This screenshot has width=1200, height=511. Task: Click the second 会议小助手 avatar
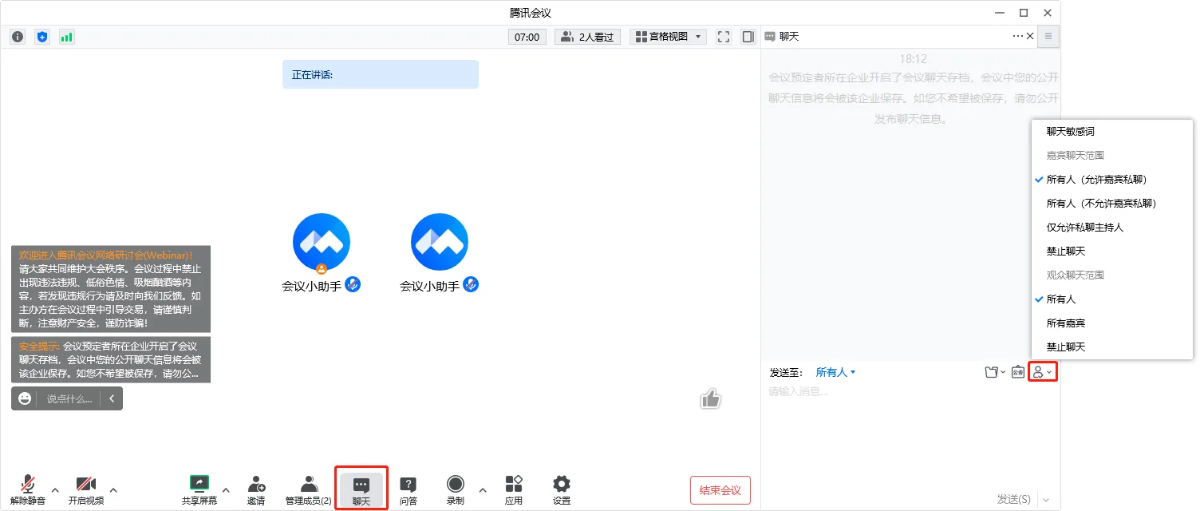[x=439, y=242]
